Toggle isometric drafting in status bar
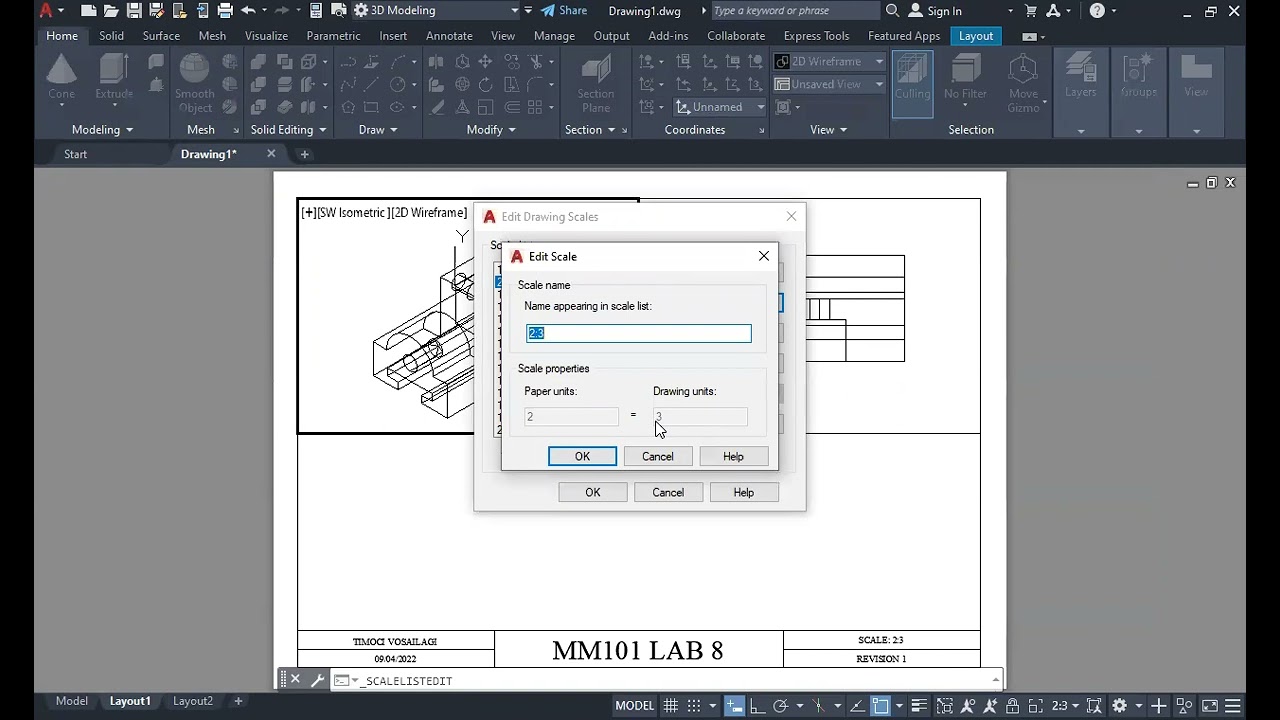This screenshot has height=720, width=1280. coord(820,705)
